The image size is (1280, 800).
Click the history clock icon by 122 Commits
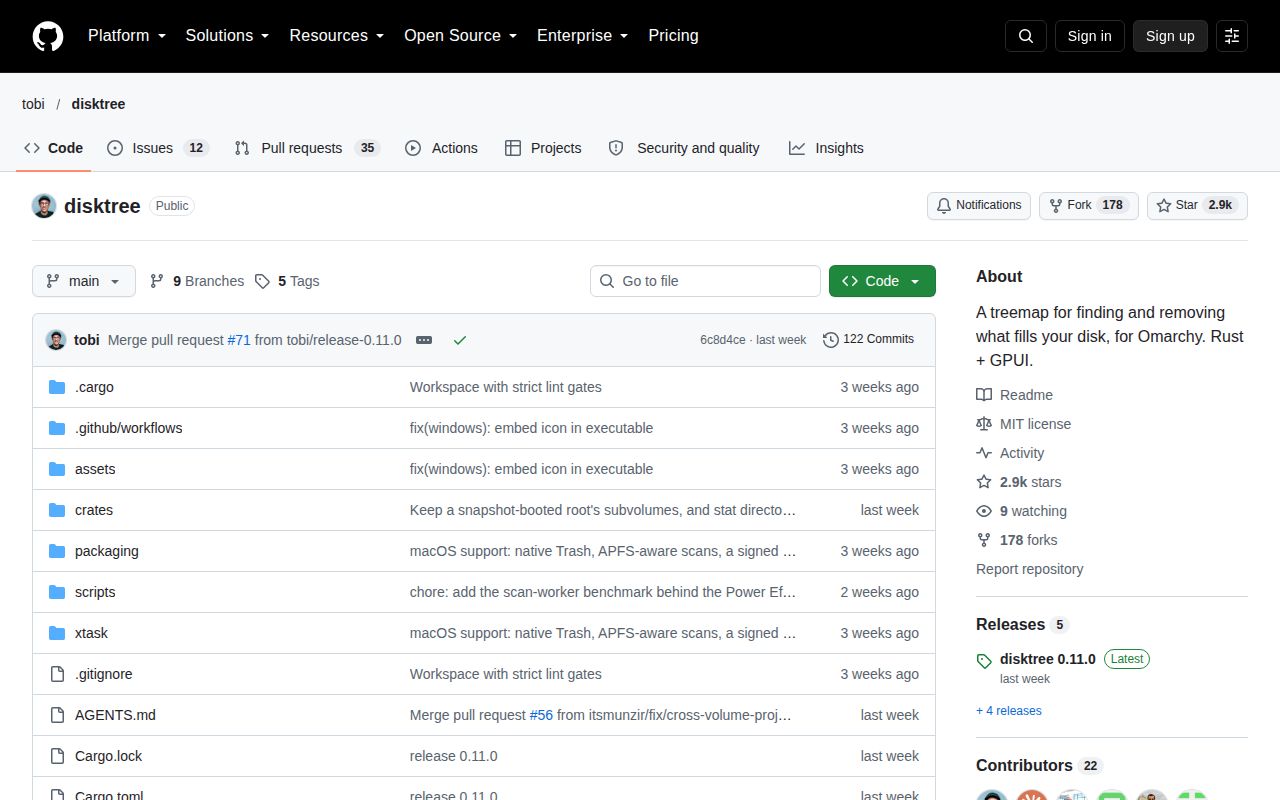tap(830, 340)
